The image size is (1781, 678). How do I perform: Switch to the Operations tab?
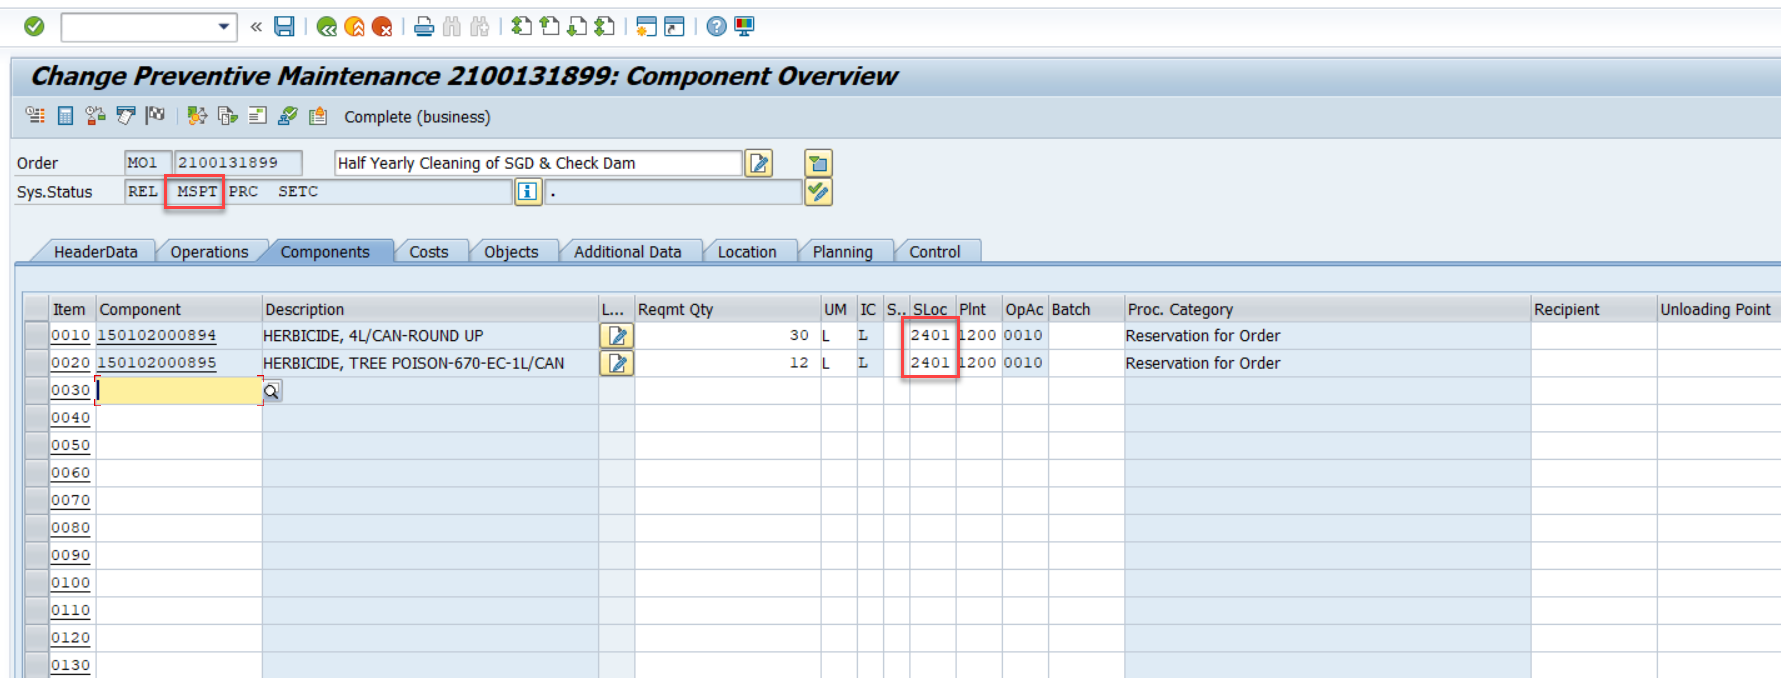point(209,252)
